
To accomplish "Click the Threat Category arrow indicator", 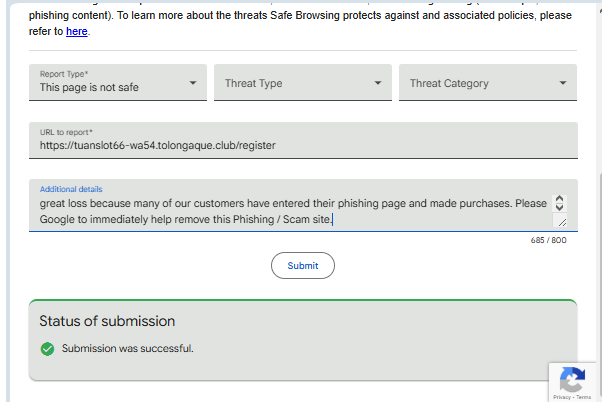I will (x=563, y=83).
